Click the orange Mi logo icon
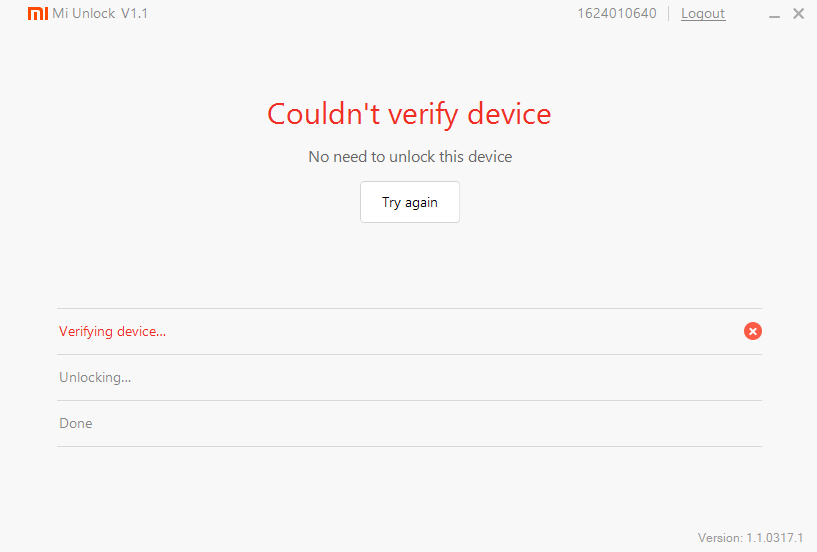 tap(37, 14)
